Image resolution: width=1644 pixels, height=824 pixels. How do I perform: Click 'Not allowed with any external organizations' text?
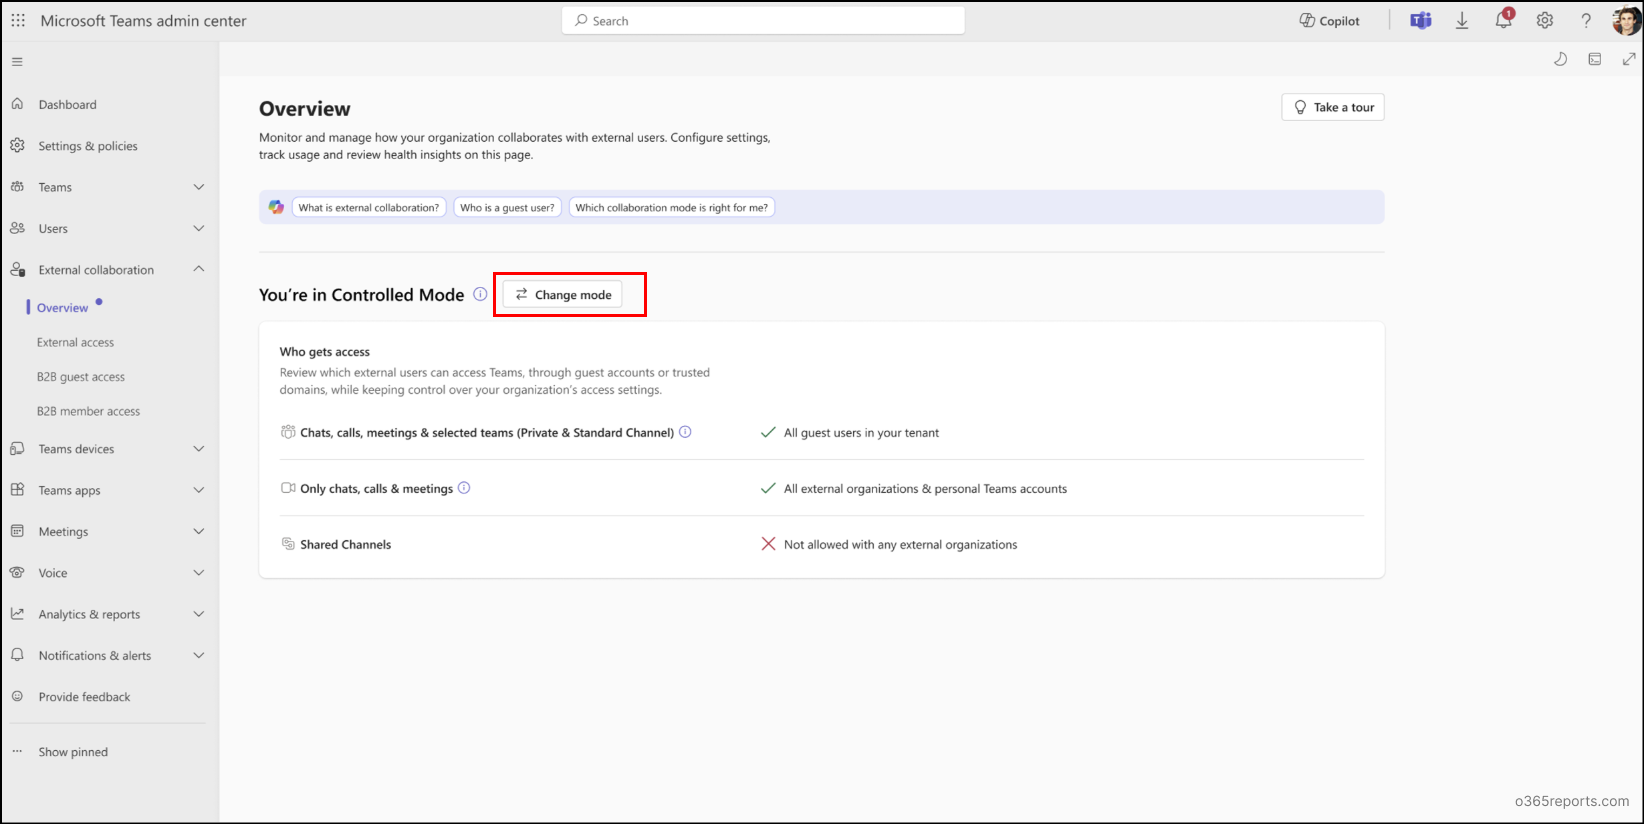click(x=900, y=545)
